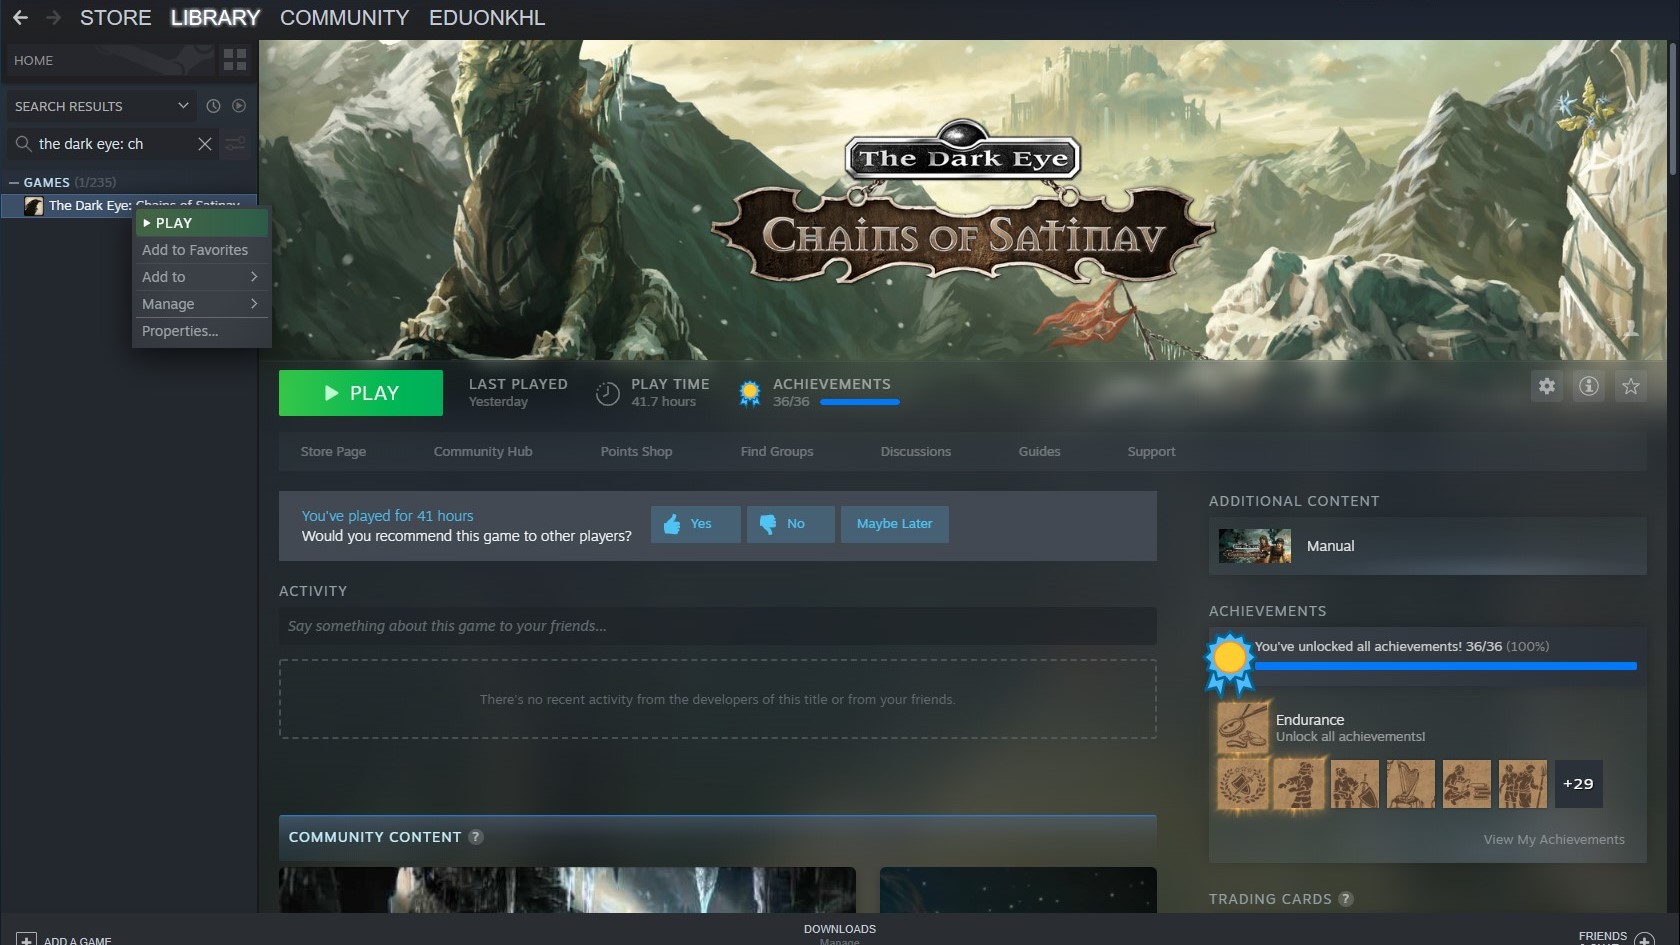Open the Store tab
Image resolution: width=1680 pixels, height=945 pixels.
click(116, 18)
